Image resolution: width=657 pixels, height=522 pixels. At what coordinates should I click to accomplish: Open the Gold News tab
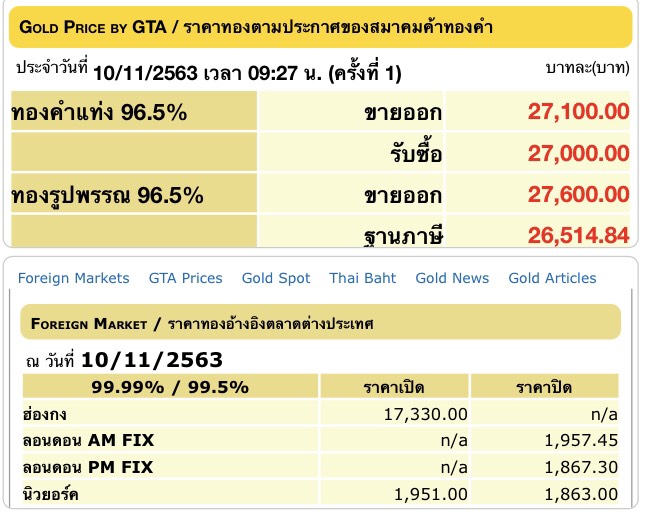[x=452, y=278]
